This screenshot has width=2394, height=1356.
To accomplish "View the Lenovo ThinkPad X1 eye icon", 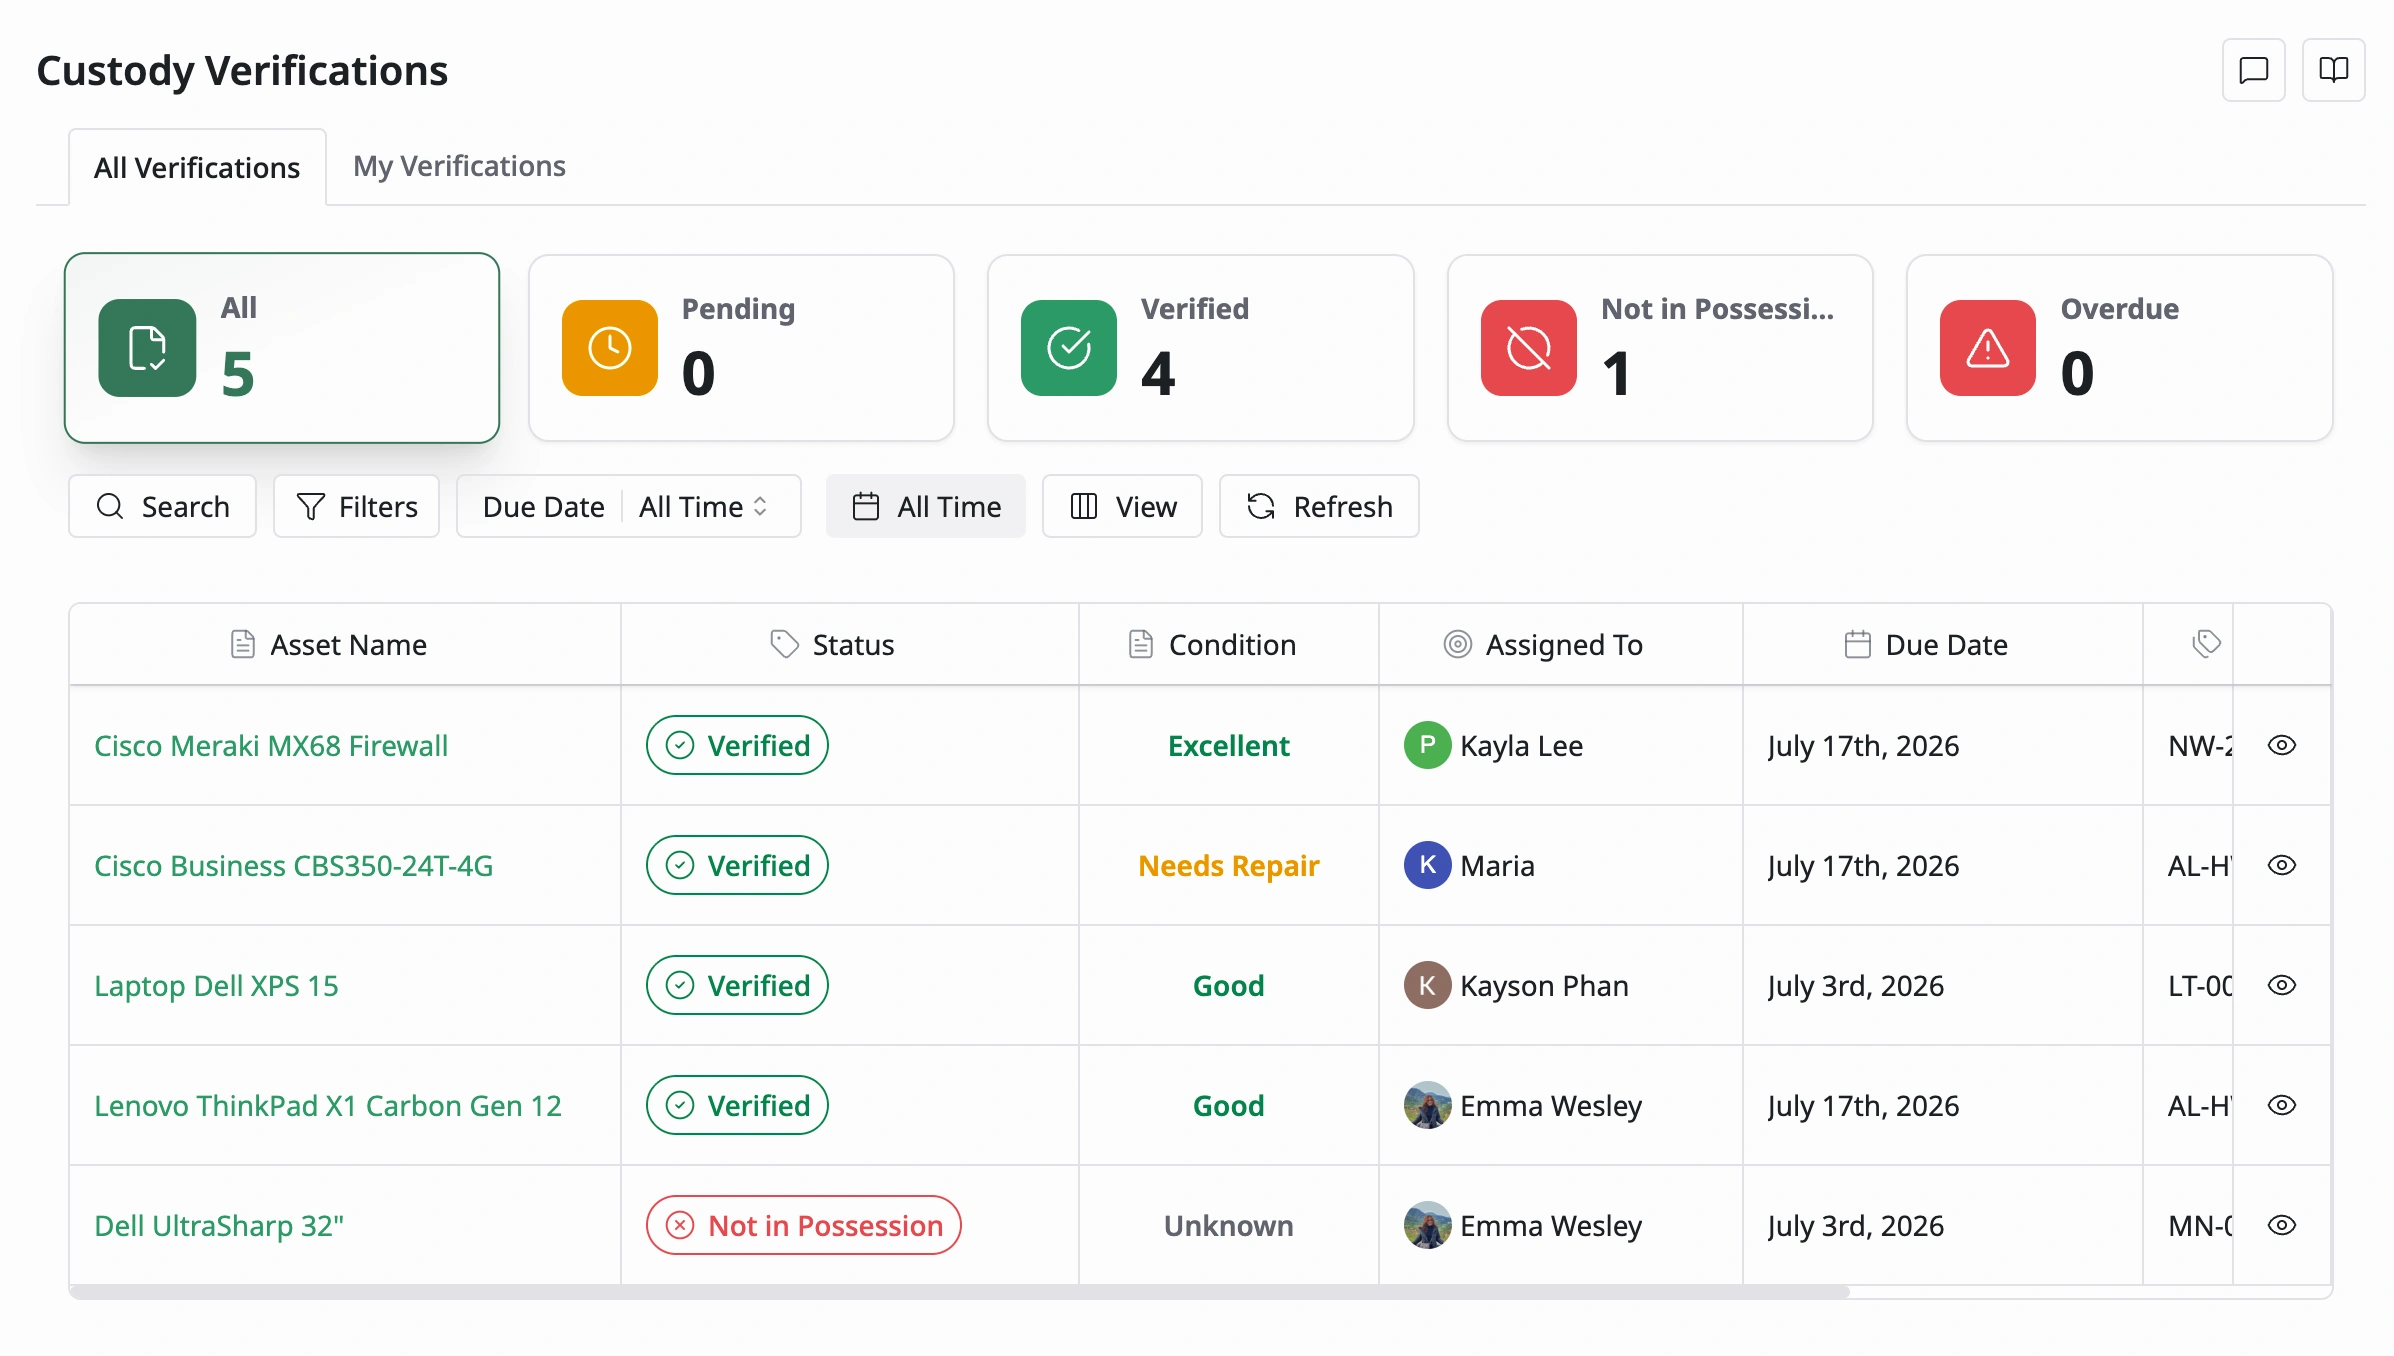I will (2281, 1105).
